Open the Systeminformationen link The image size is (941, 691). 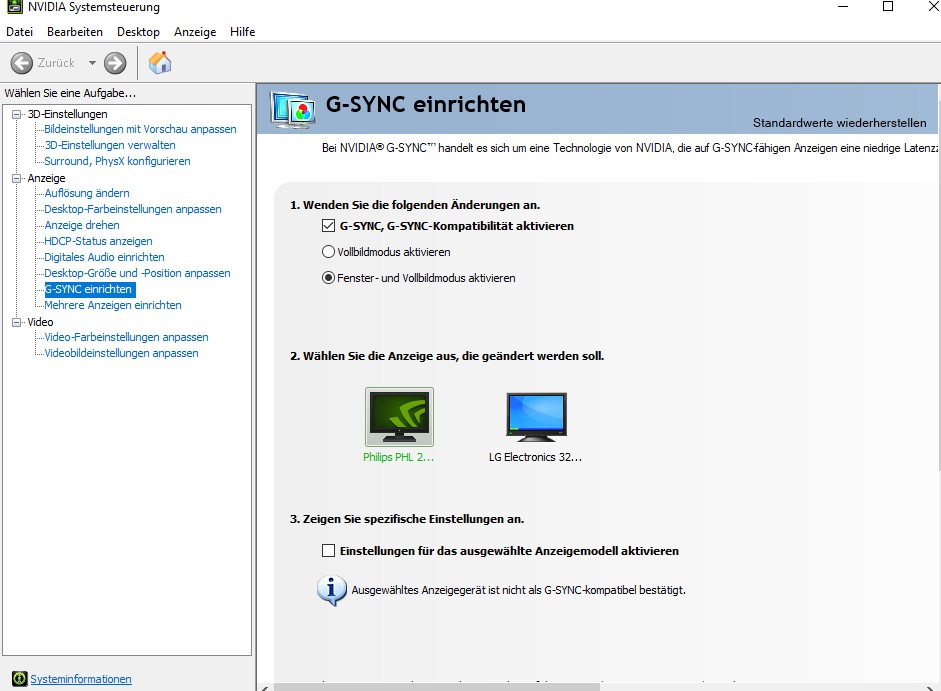pyautogui.click(x=81, y=679)
